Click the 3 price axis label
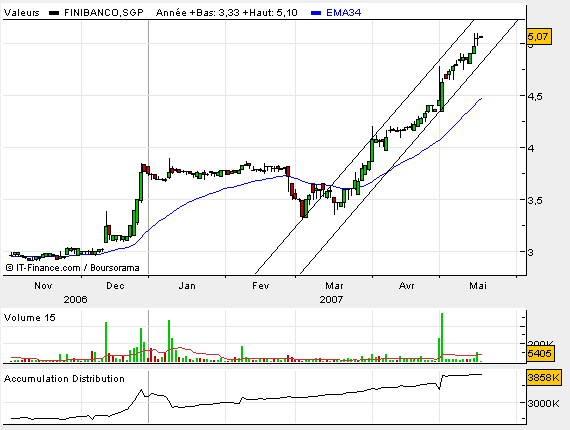The width and height of the screenshot is (570, 430). (531, 252)
